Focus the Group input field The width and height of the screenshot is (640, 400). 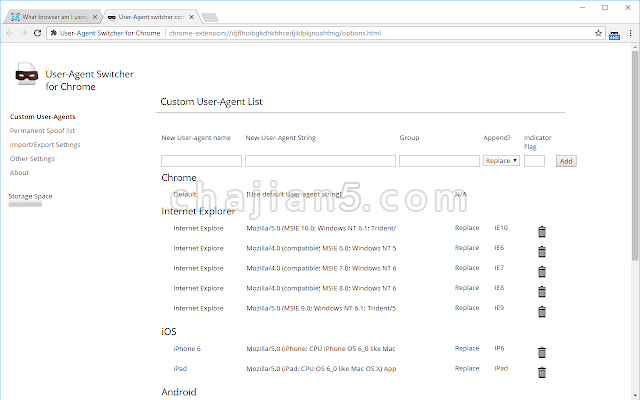[439, 161]
